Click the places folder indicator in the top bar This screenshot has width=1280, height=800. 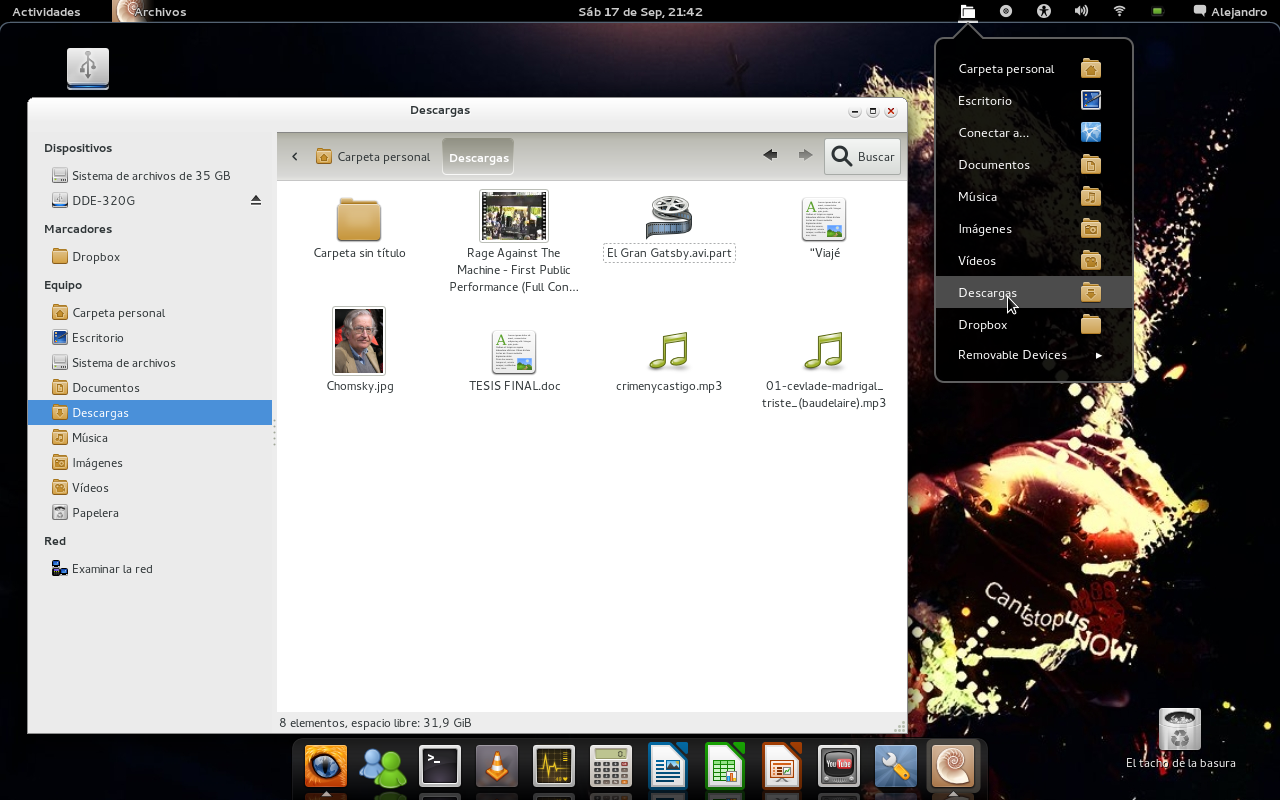(x=967, y=12)
